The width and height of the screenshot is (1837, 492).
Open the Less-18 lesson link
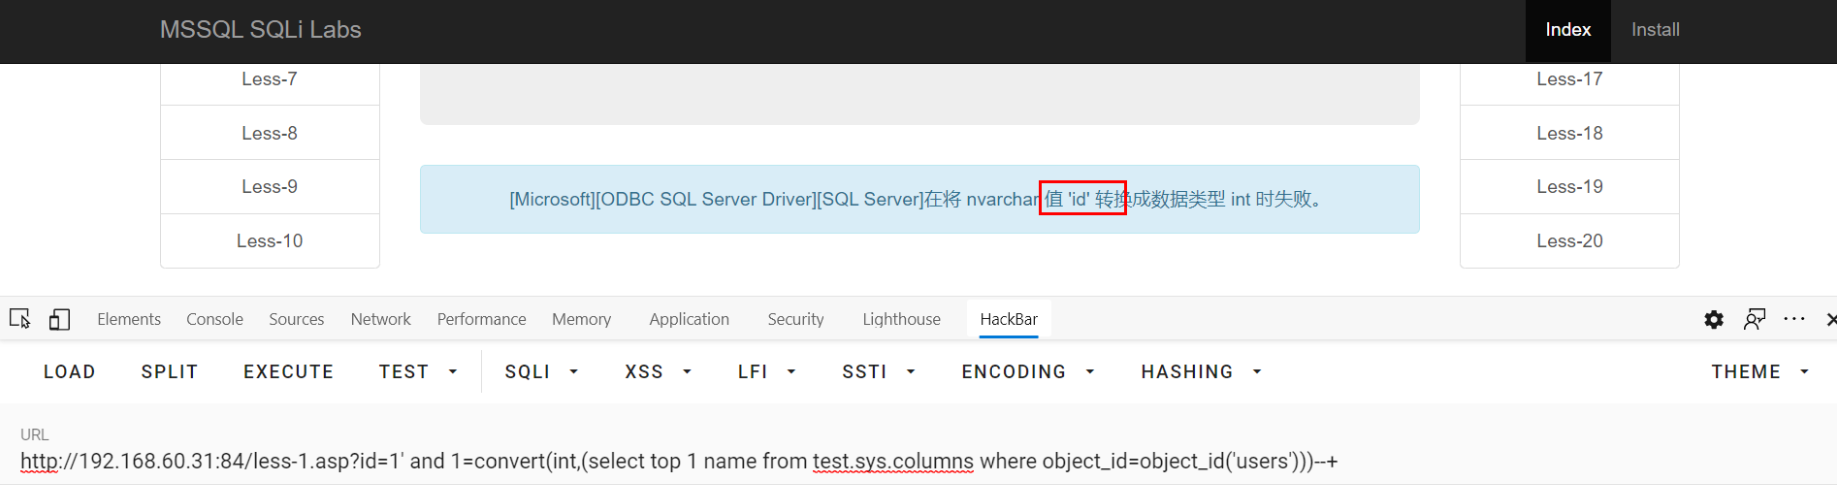1570,133
